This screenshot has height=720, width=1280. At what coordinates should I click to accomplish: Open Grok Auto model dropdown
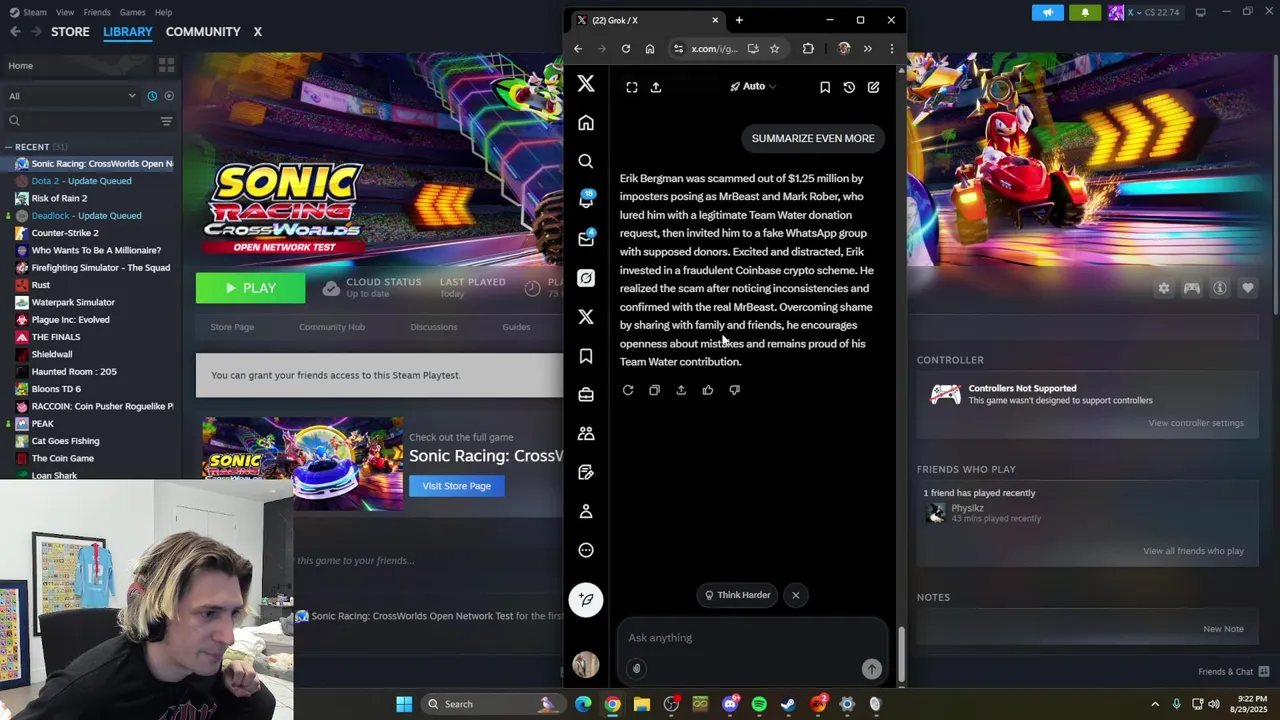tap(753, 87)
